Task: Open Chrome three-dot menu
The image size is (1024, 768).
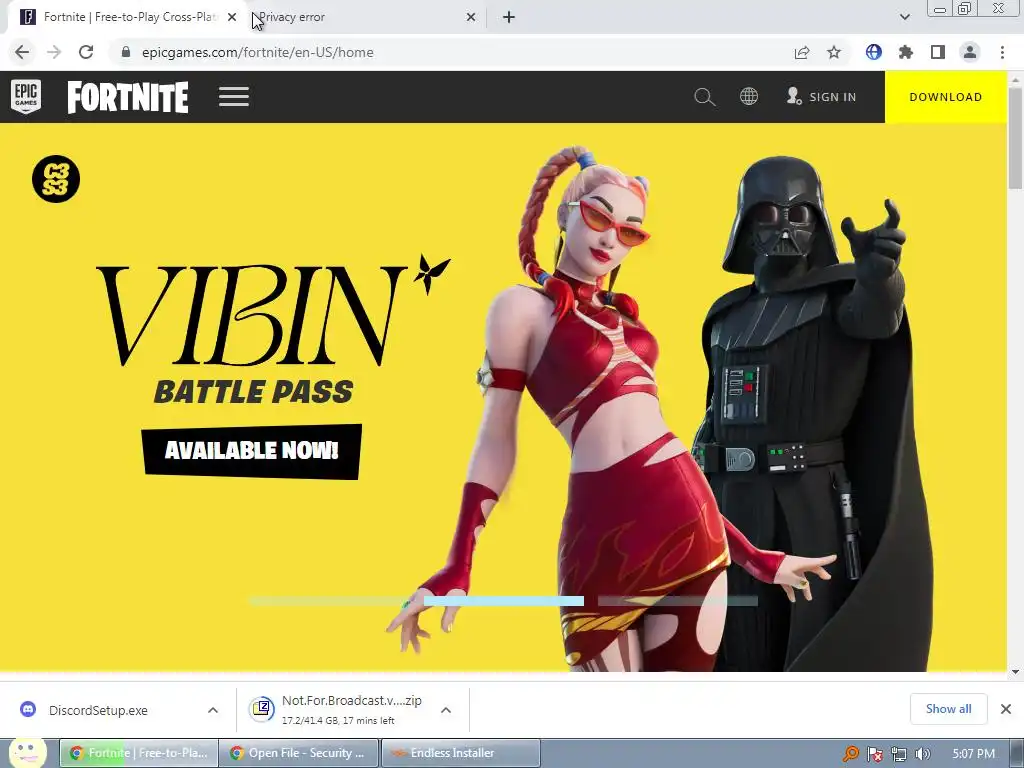Action: pyautogui.click(x=1002, y=52)
